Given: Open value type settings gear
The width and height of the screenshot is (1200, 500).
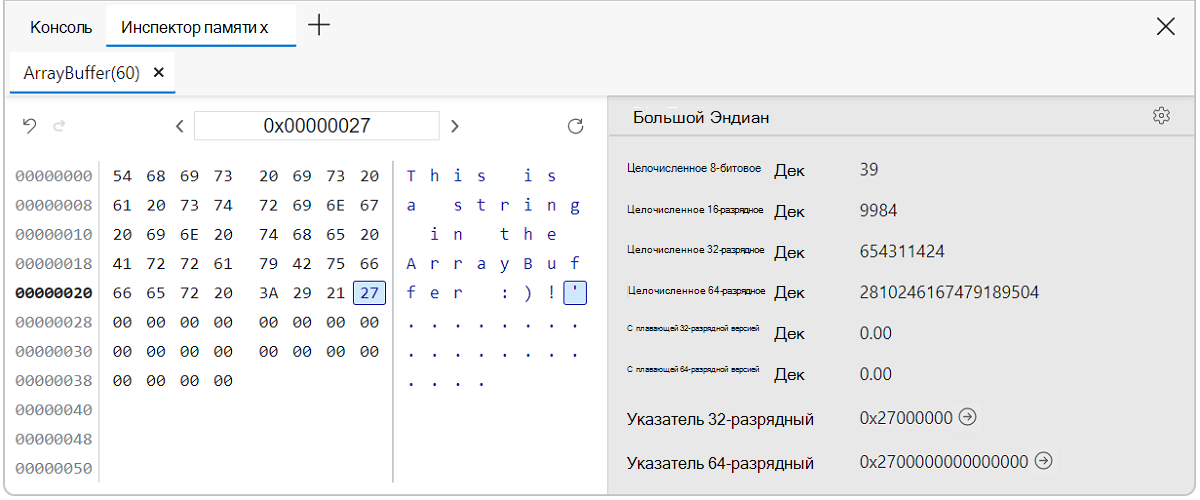Looking at the screenshot, I should pos(1161,116).
